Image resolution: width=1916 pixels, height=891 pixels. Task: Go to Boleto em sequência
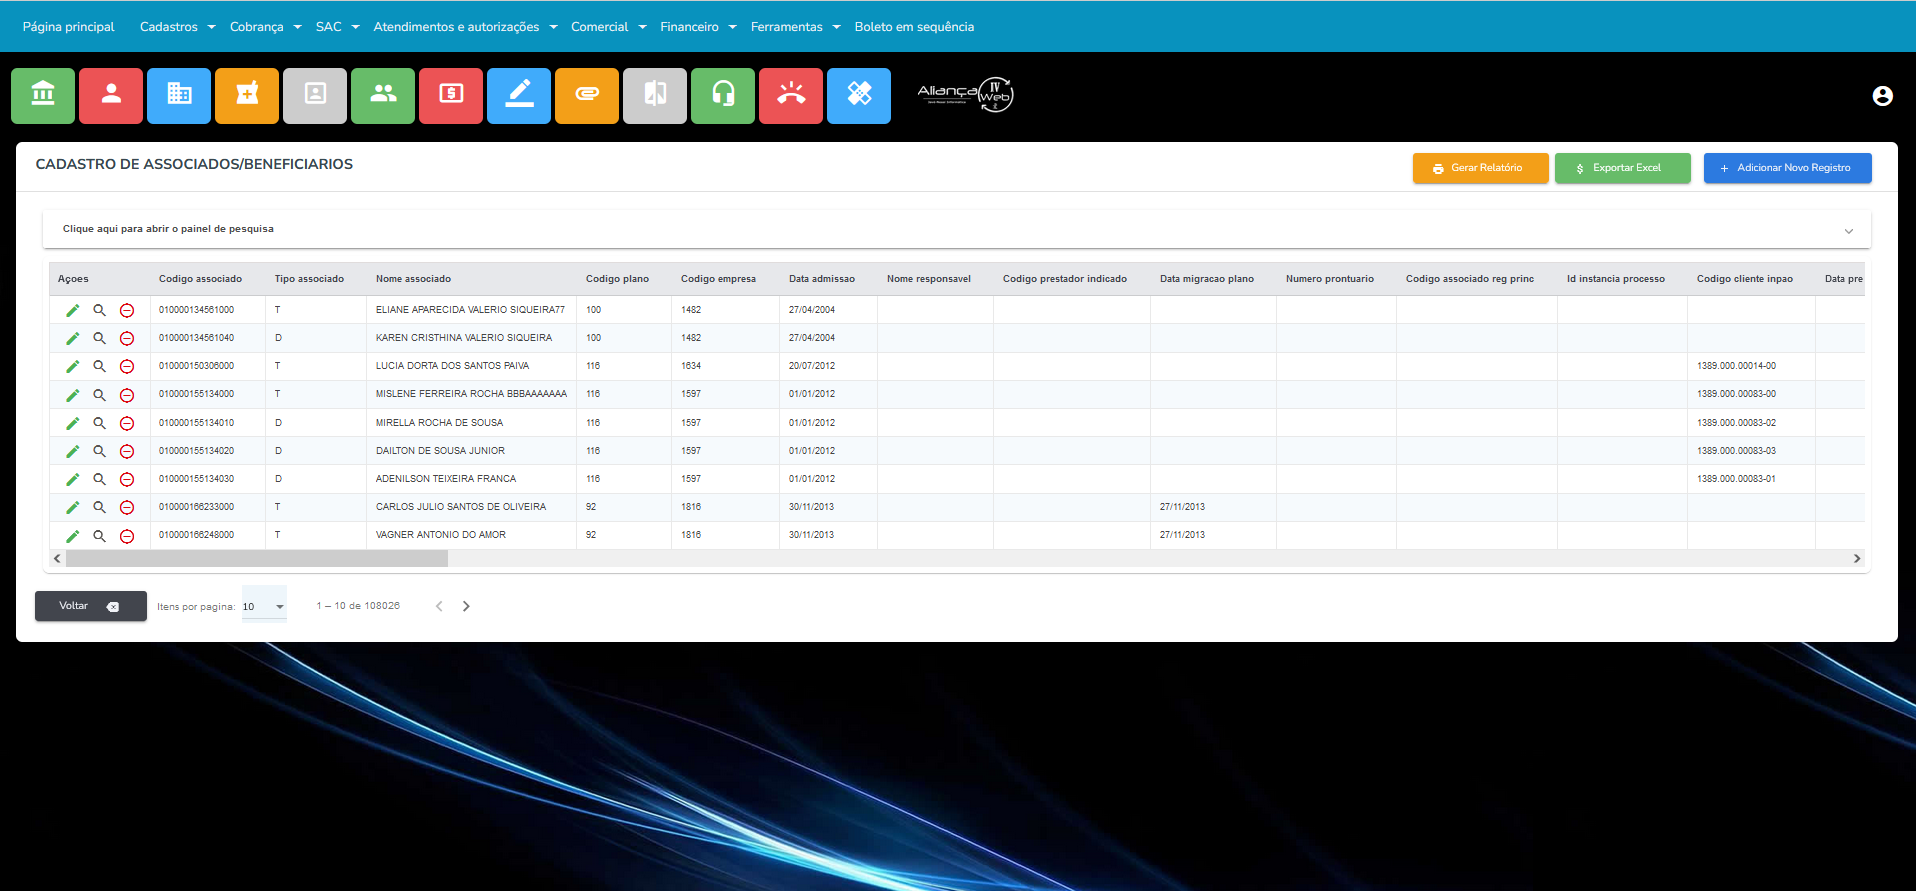(x=914, y=27)
